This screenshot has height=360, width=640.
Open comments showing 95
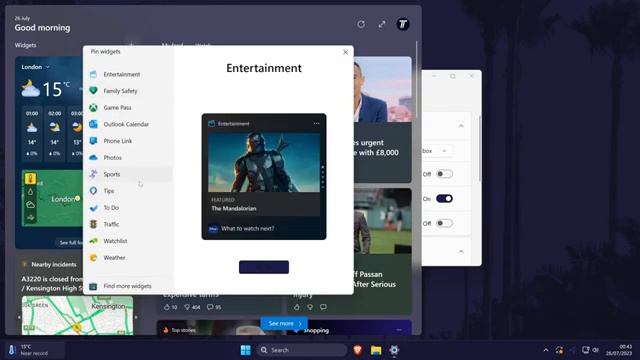(x=214, y=307)
